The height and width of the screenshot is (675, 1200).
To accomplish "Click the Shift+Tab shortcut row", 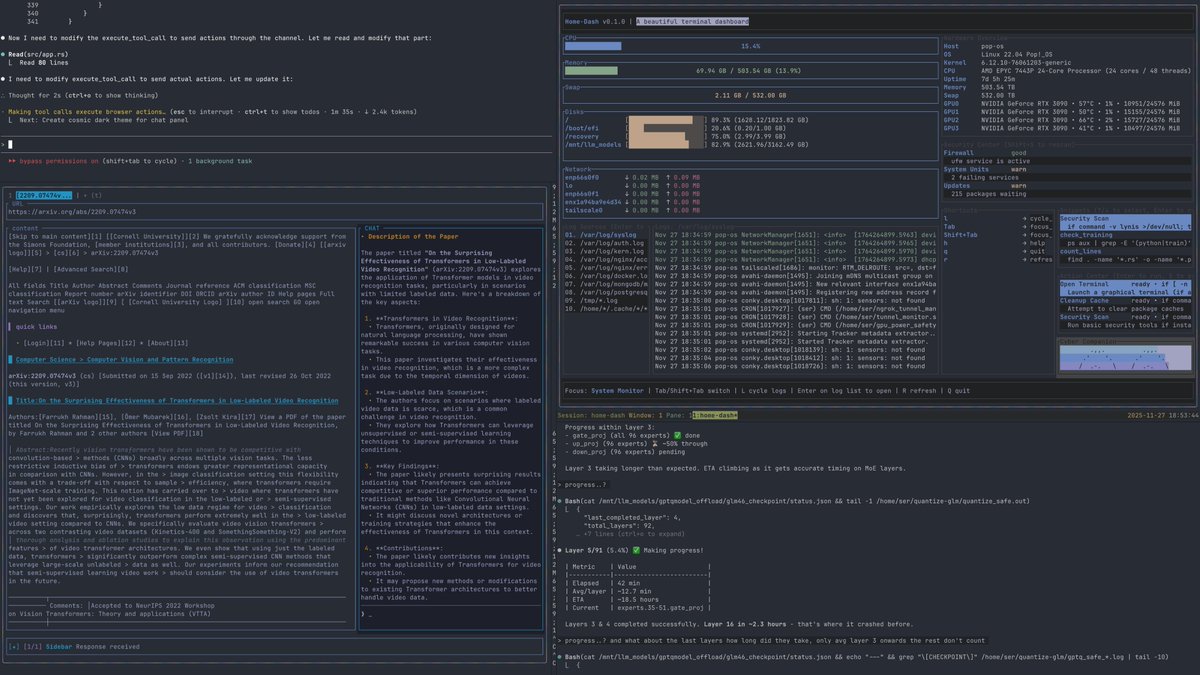I will (x=998, y=235).
